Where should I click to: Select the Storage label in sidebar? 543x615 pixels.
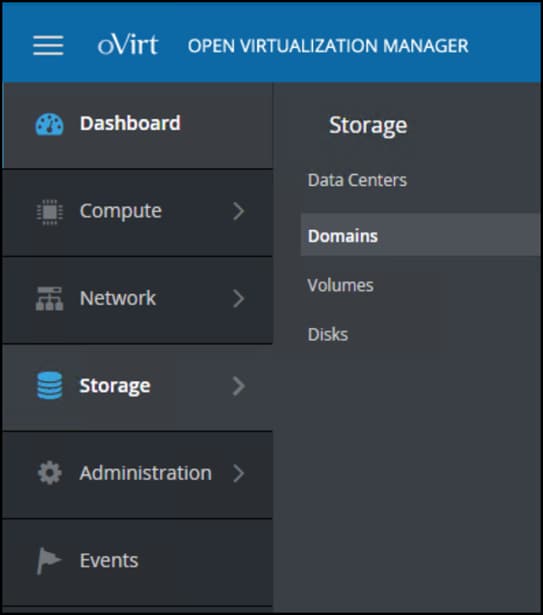tap(115, 386)
